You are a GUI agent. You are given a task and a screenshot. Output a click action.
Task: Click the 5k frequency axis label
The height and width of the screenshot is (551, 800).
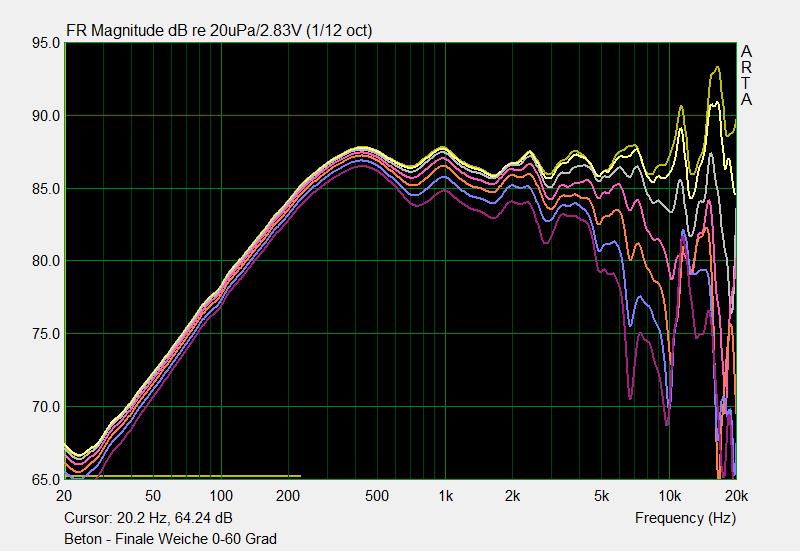coord(602,496)
